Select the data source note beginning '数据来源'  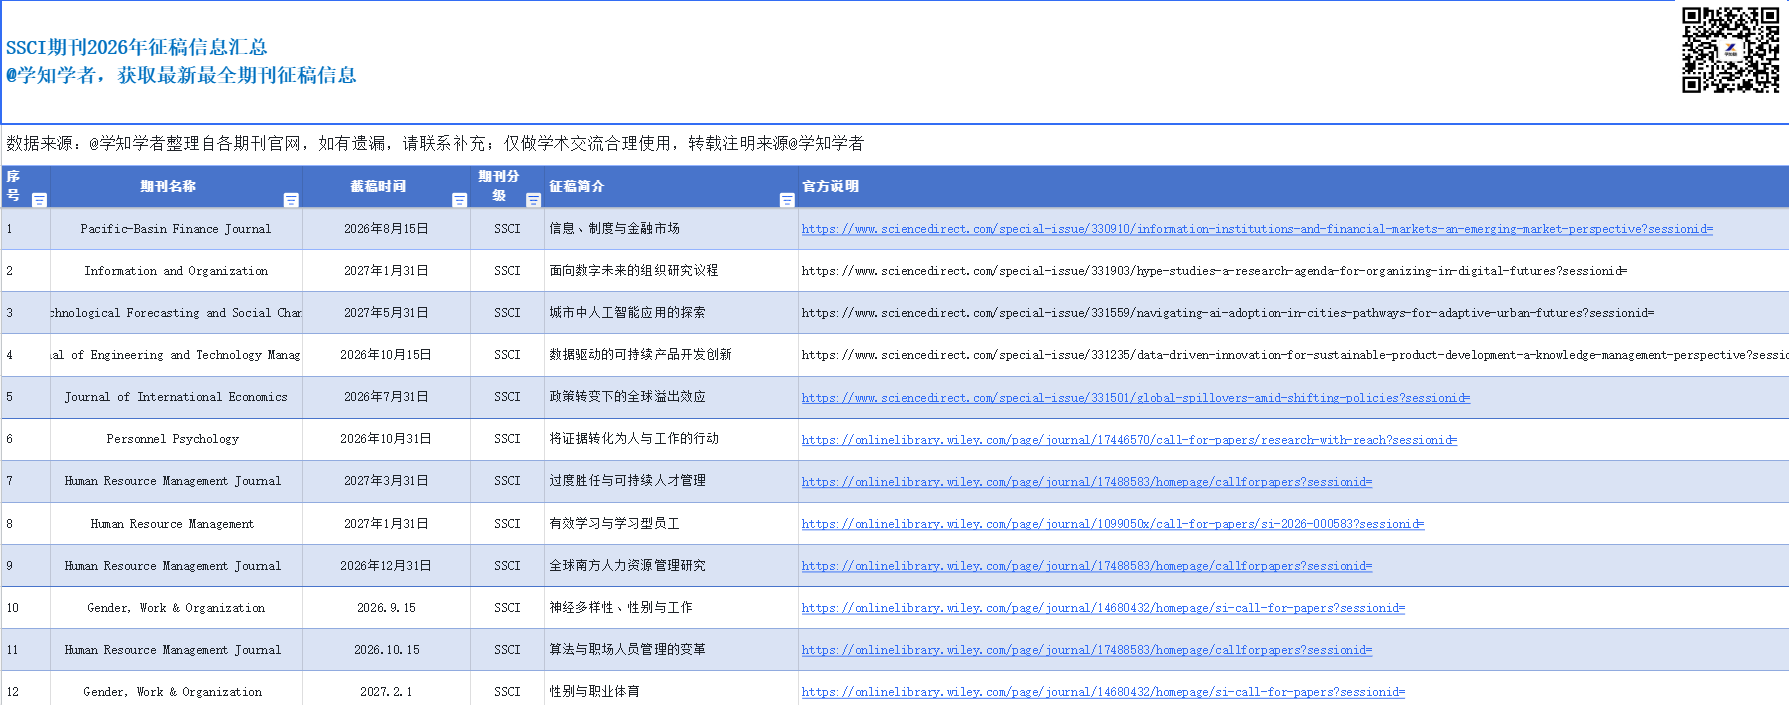click(x=435, y=143)
